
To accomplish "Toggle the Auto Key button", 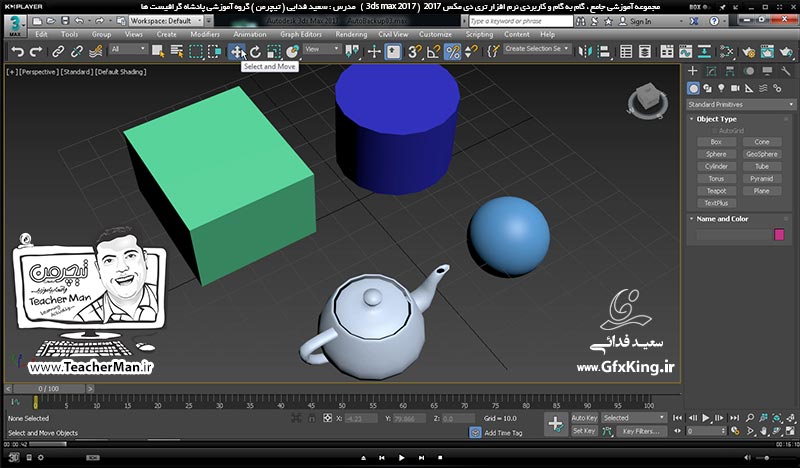I will coord(584,418).
